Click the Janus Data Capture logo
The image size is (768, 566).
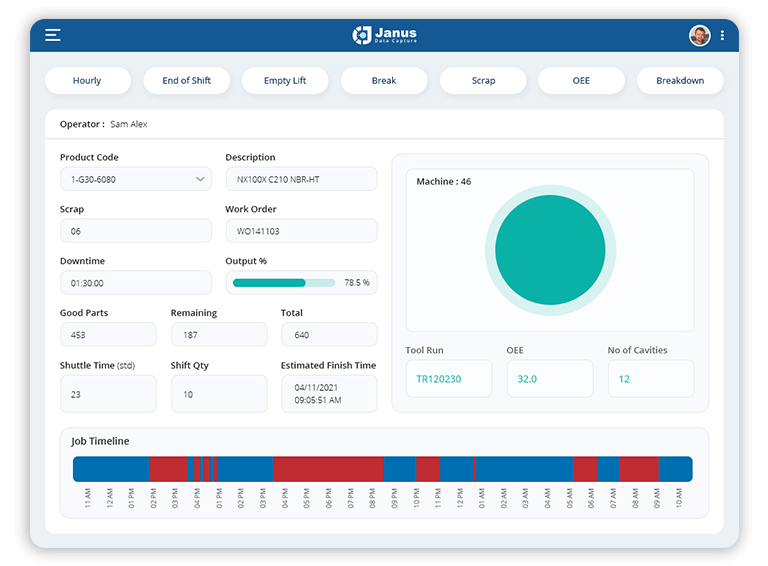[x=384, y=35]
